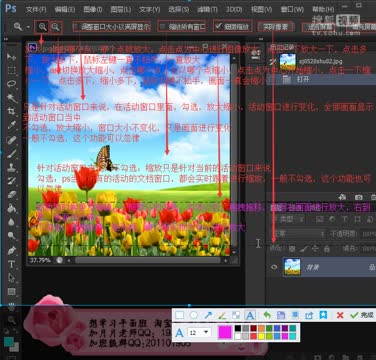This screenshot has height=360, width=376.
Task: Click the 37.79% zoom level field
Action: [x=40, y=260]
